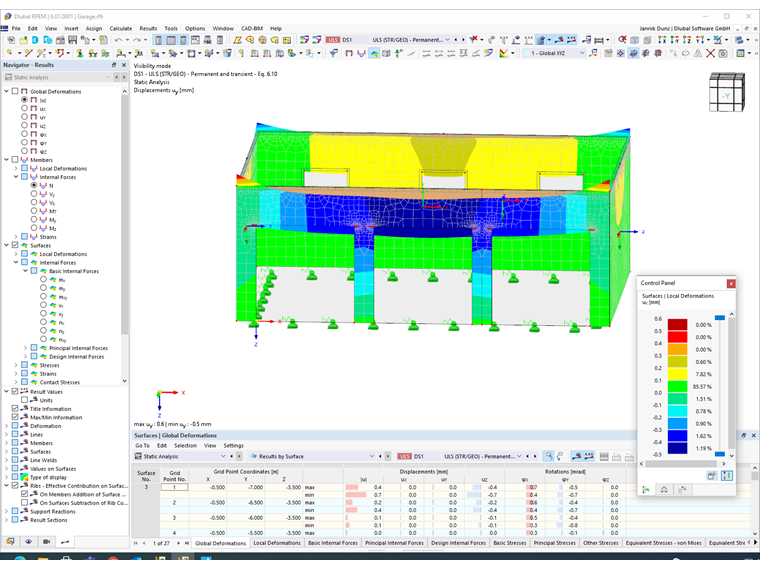This screenshot has height=570, width=760.
Task: Click the red X delete icon in second toolbar
Action: click(710, 53)
